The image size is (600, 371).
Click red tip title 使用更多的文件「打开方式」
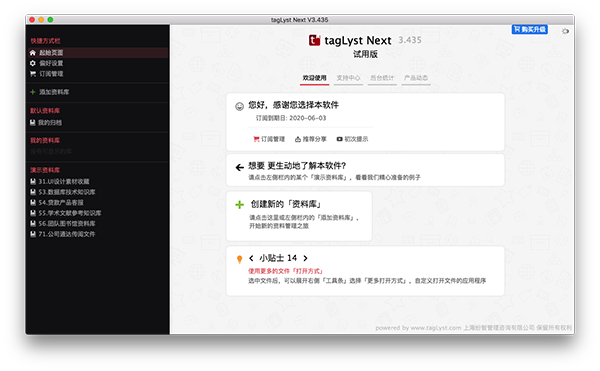[x=285, y=271]
